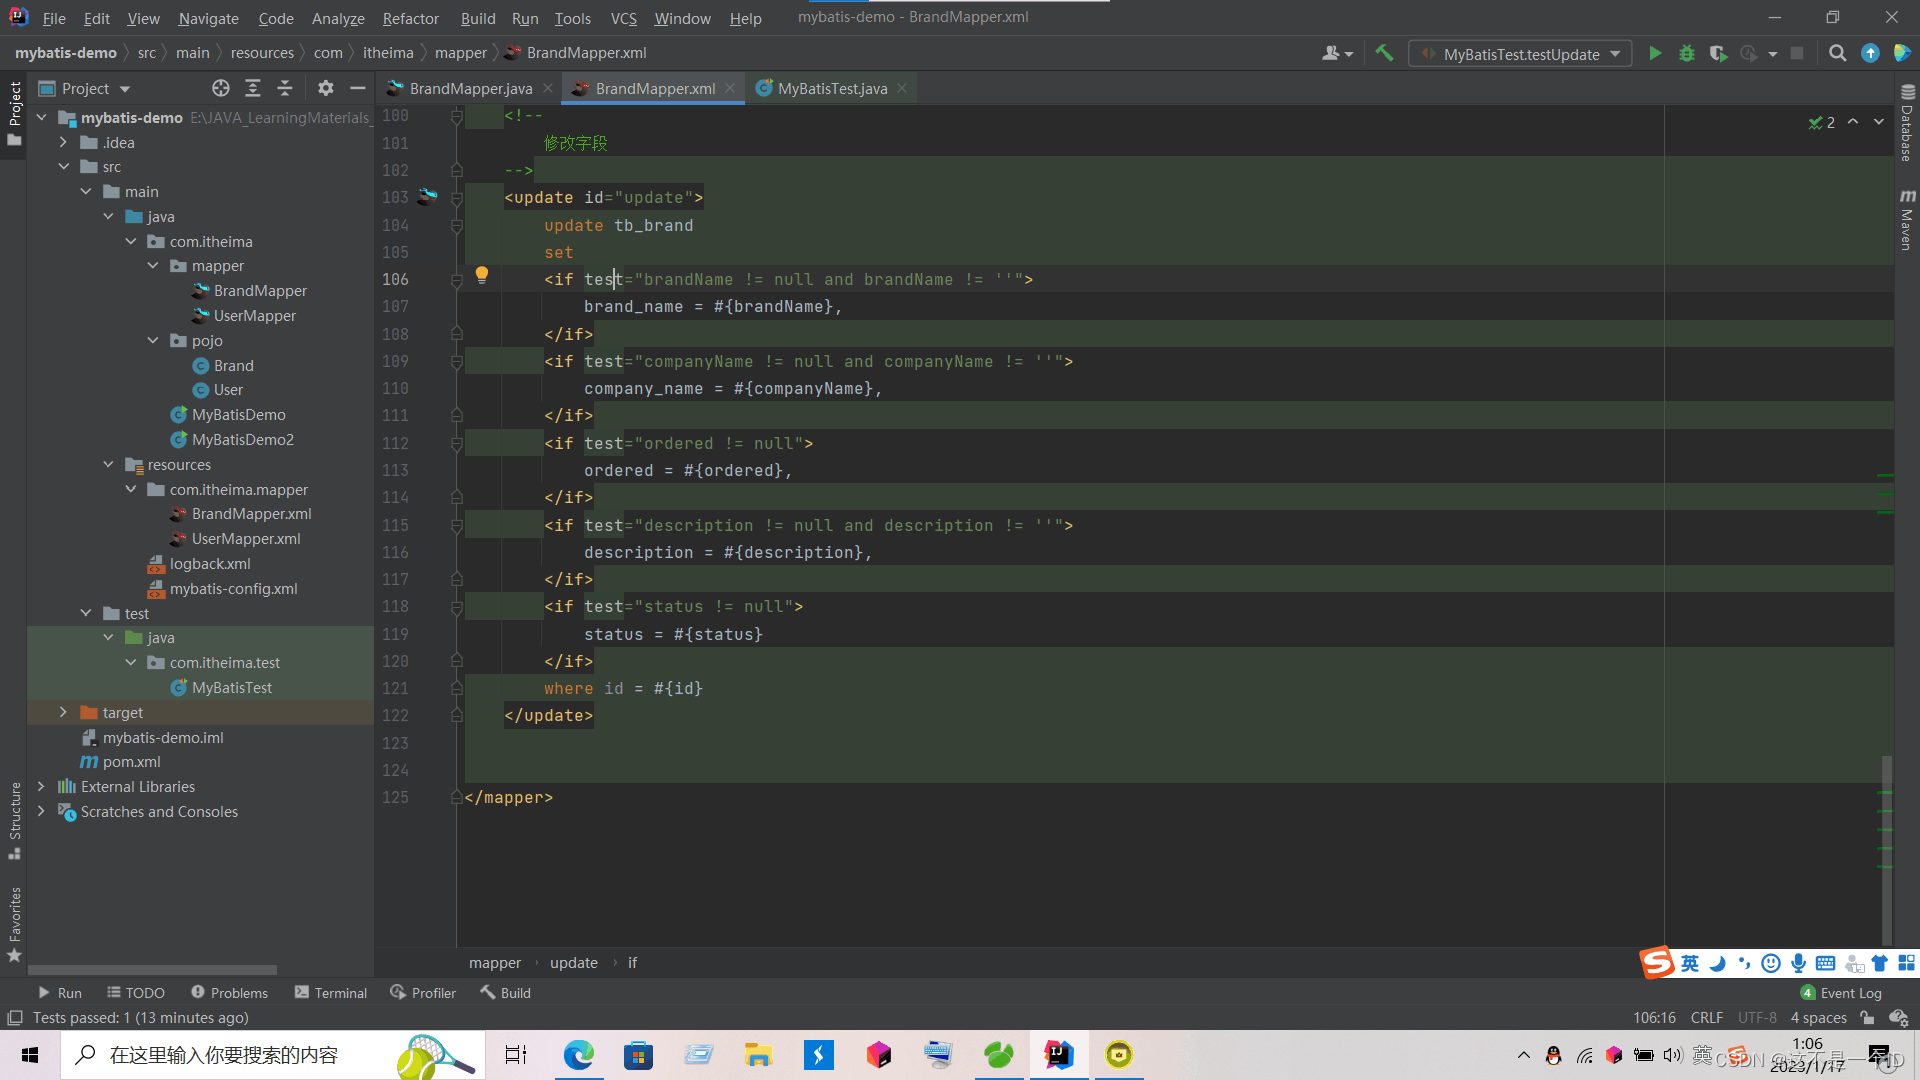
Task: Click the CRLF line separator indicator
Action: (x=1706, y=1018)
